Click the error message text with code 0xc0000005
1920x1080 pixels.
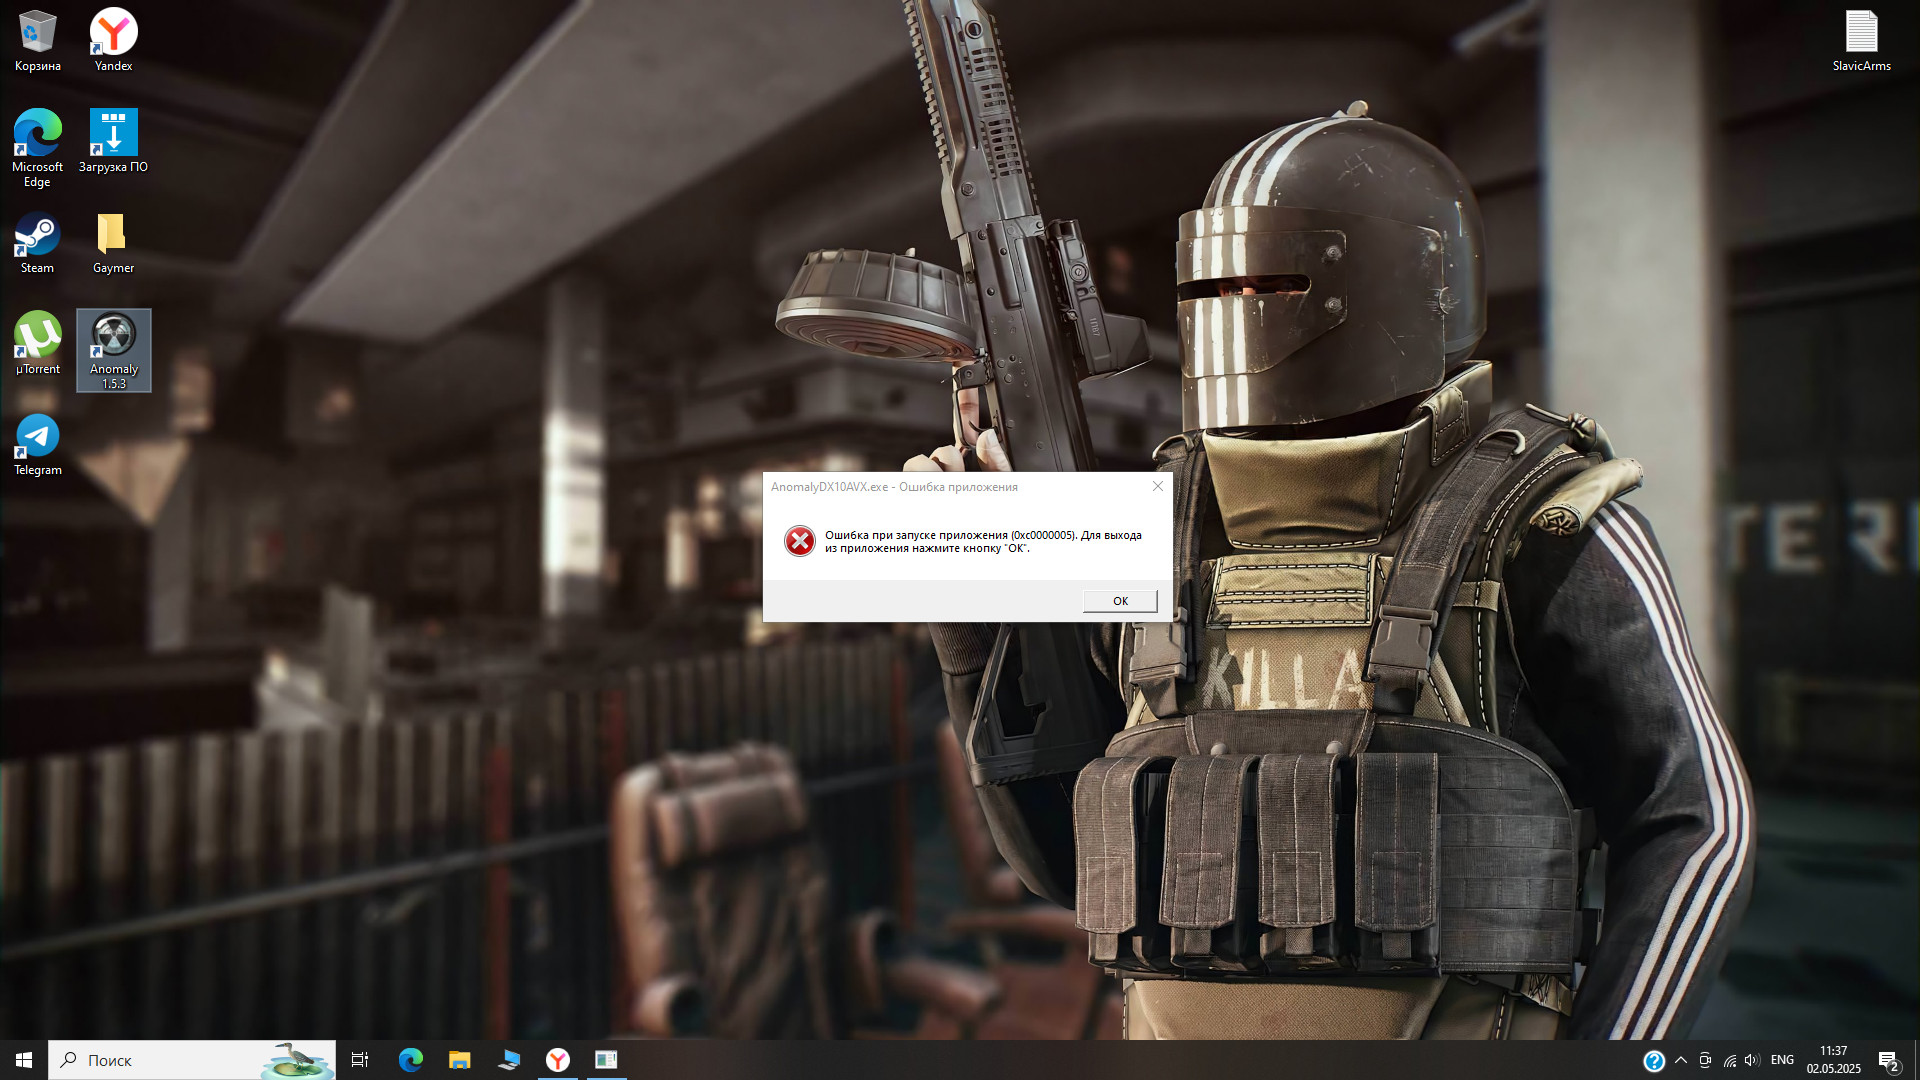click(983, 541)
